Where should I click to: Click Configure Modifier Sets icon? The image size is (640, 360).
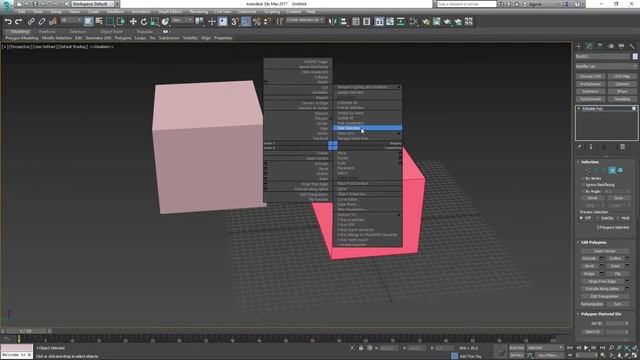pyautogui.click(x=622, y=147)
